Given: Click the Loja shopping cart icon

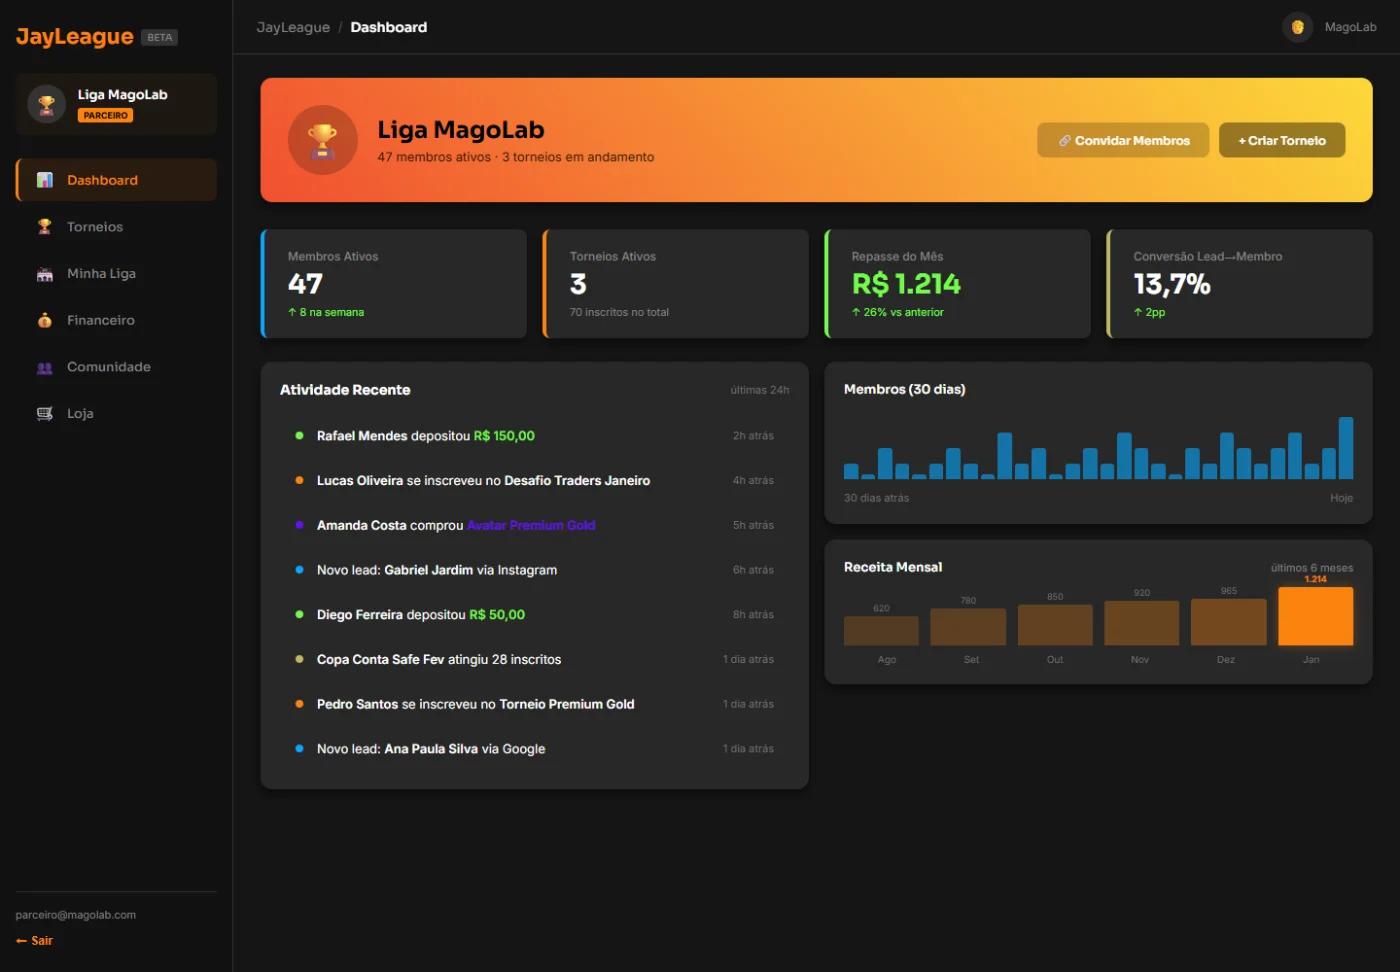Looking at the screenshot, I should coord(45,414).
